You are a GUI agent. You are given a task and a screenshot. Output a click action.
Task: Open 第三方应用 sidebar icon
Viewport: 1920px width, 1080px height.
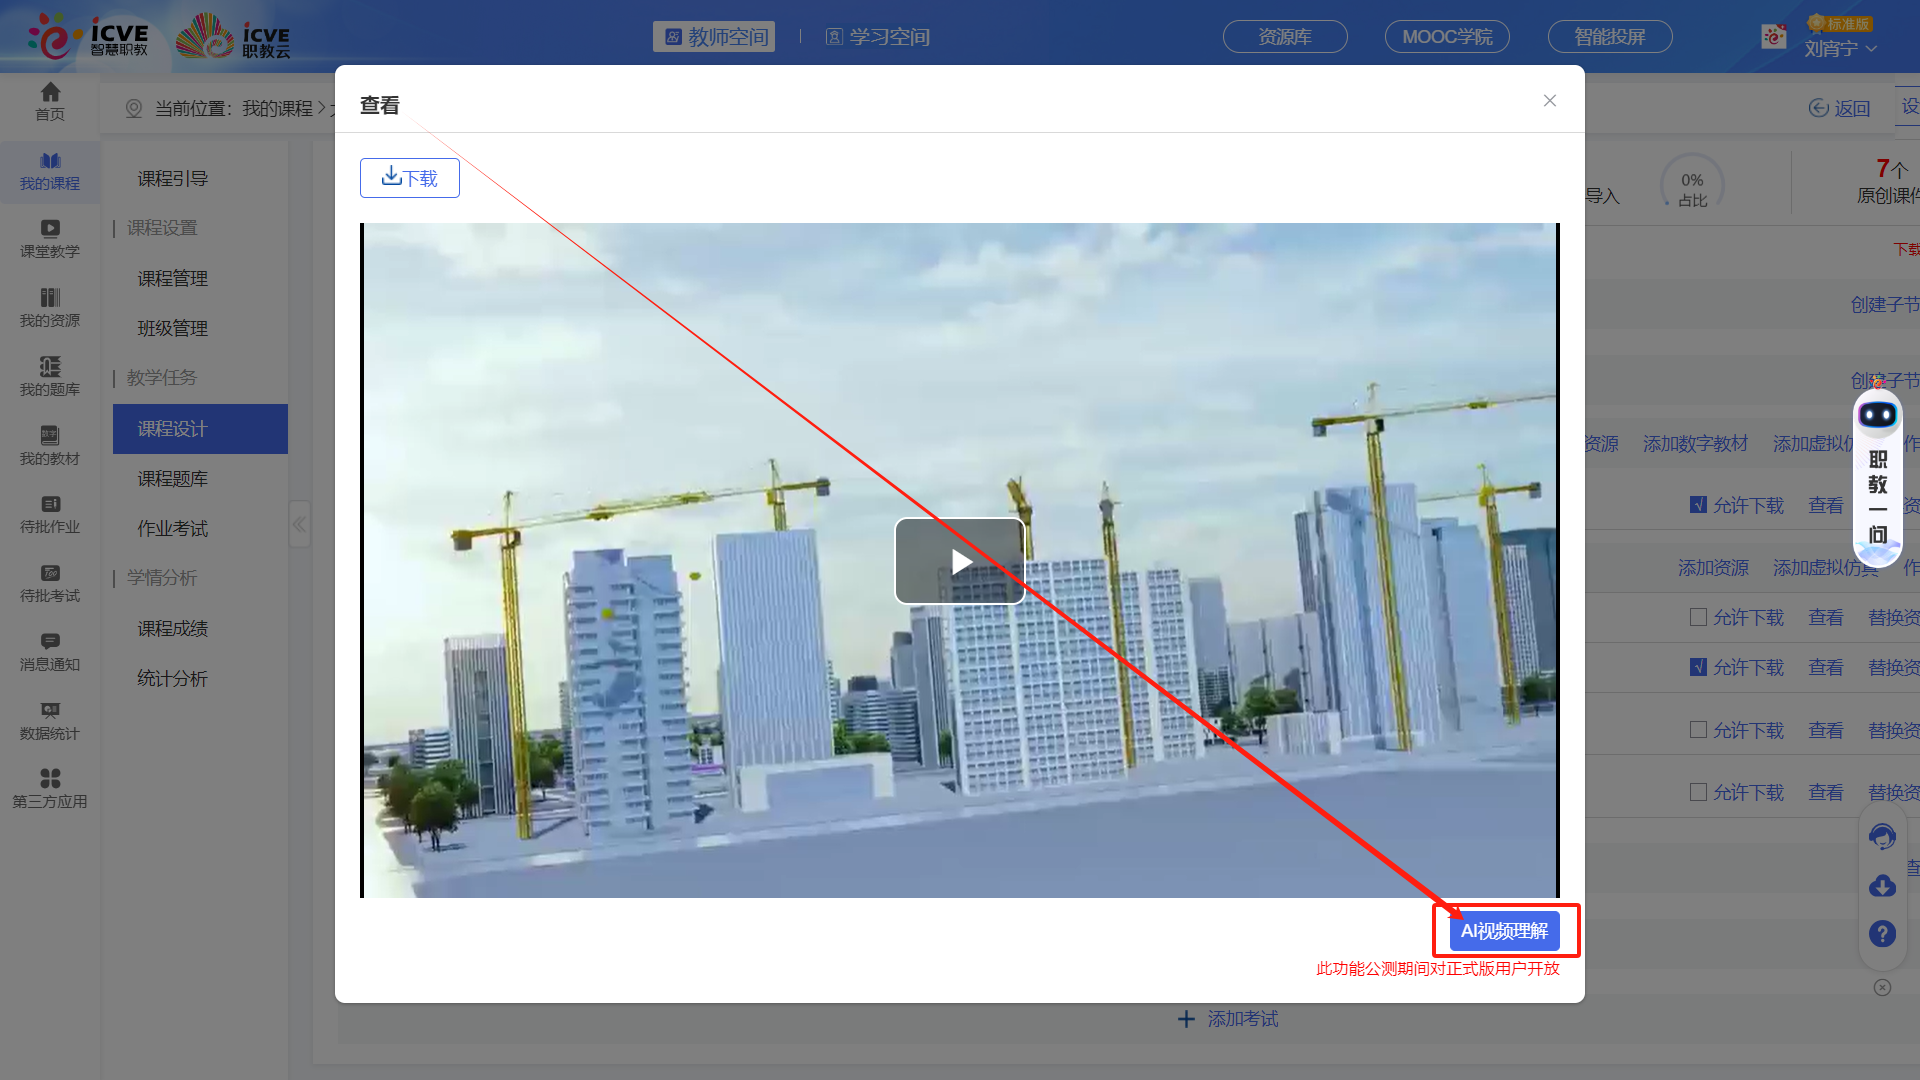[x=50, y=788]
